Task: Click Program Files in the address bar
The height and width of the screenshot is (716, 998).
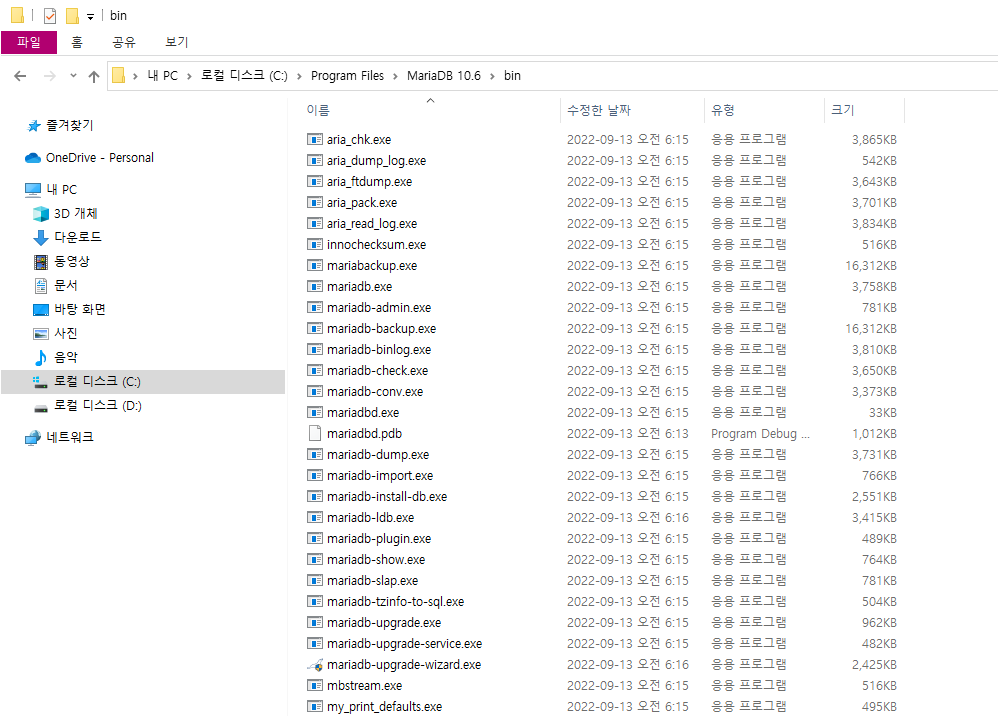Action: pos(348,76)
